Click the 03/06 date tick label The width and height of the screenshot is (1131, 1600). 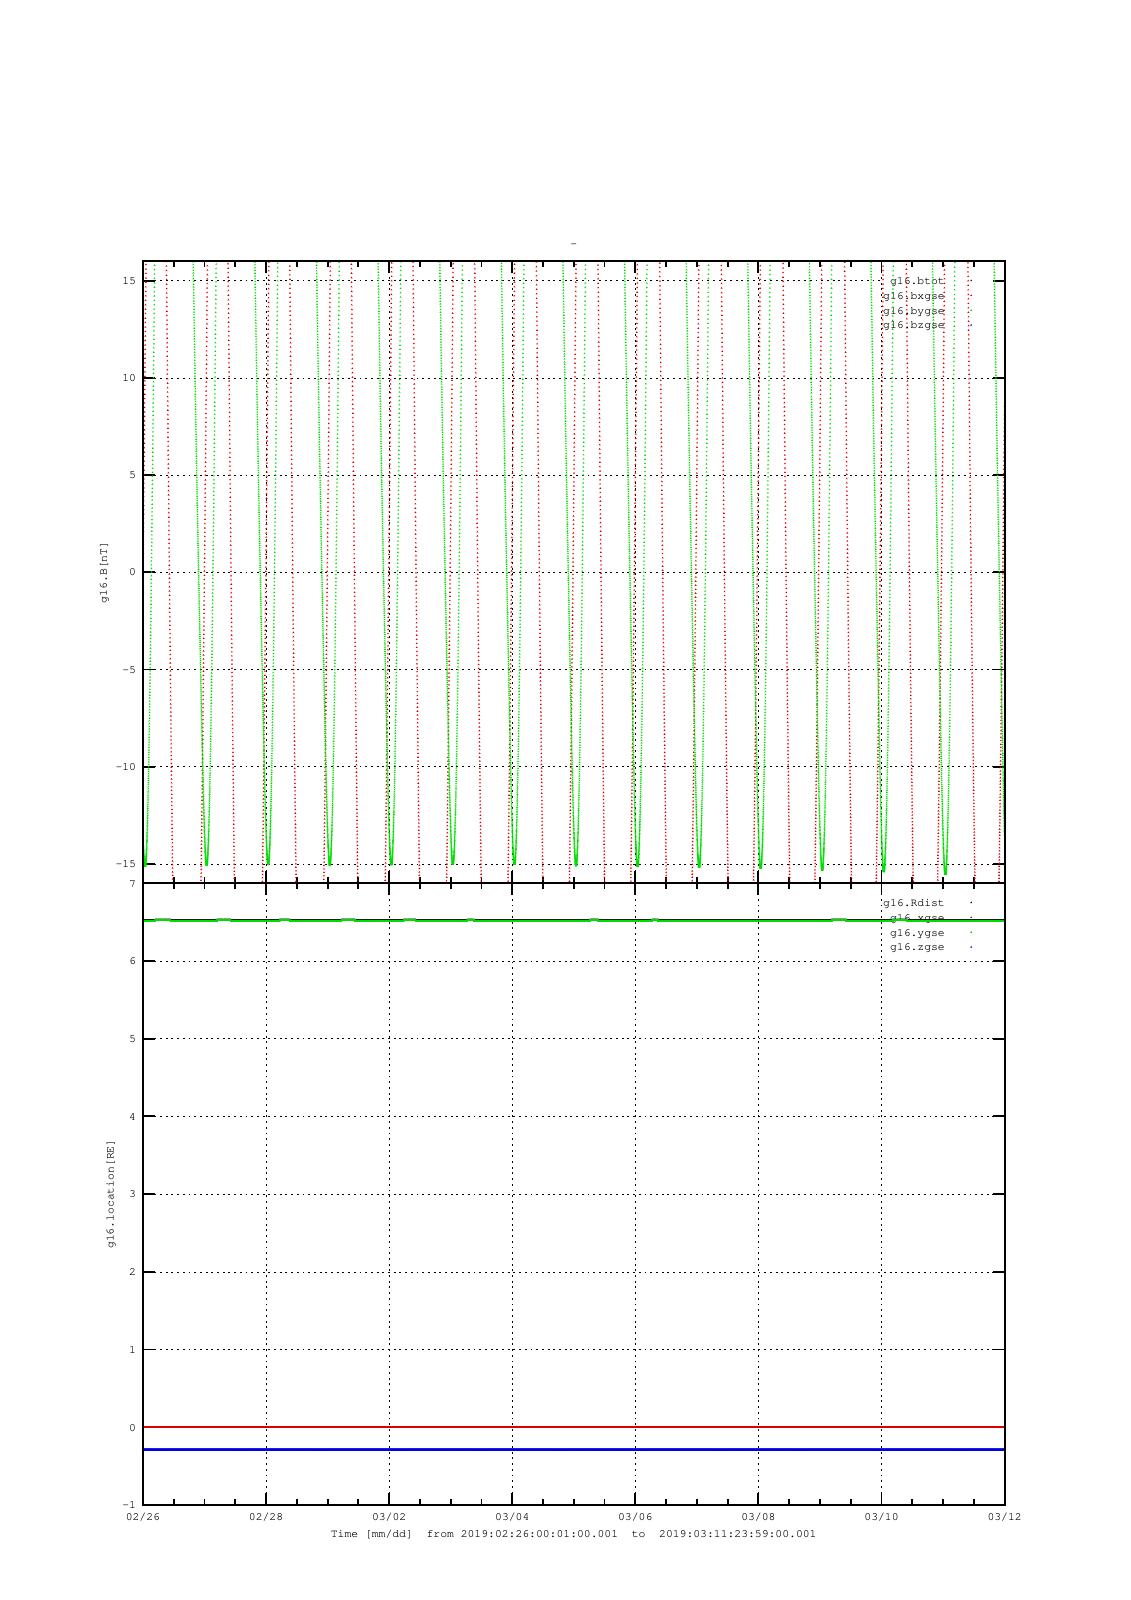pyautogui.click(x=635, y=1516)
